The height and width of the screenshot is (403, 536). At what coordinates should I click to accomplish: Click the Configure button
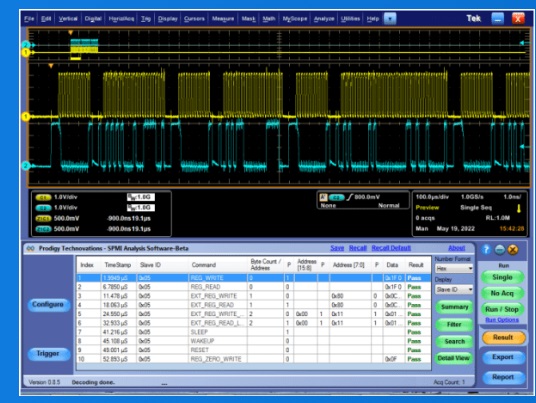point(48,304)
